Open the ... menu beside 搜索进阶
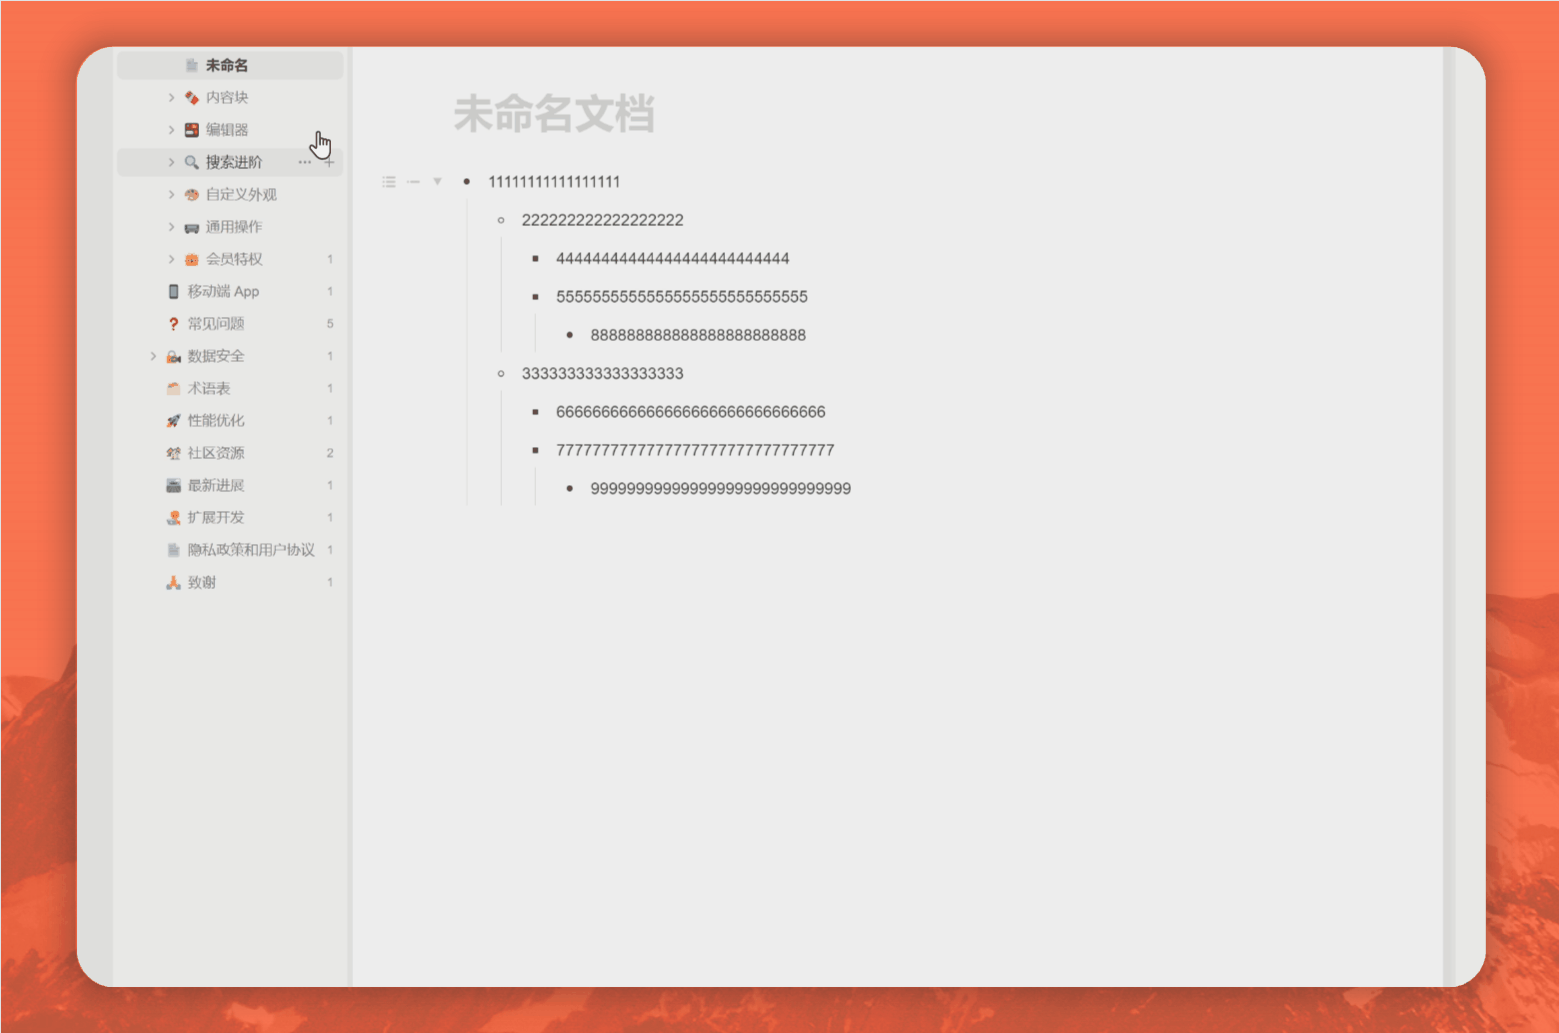Screen dimensions: 1559x1033 [x=305, y=161]
